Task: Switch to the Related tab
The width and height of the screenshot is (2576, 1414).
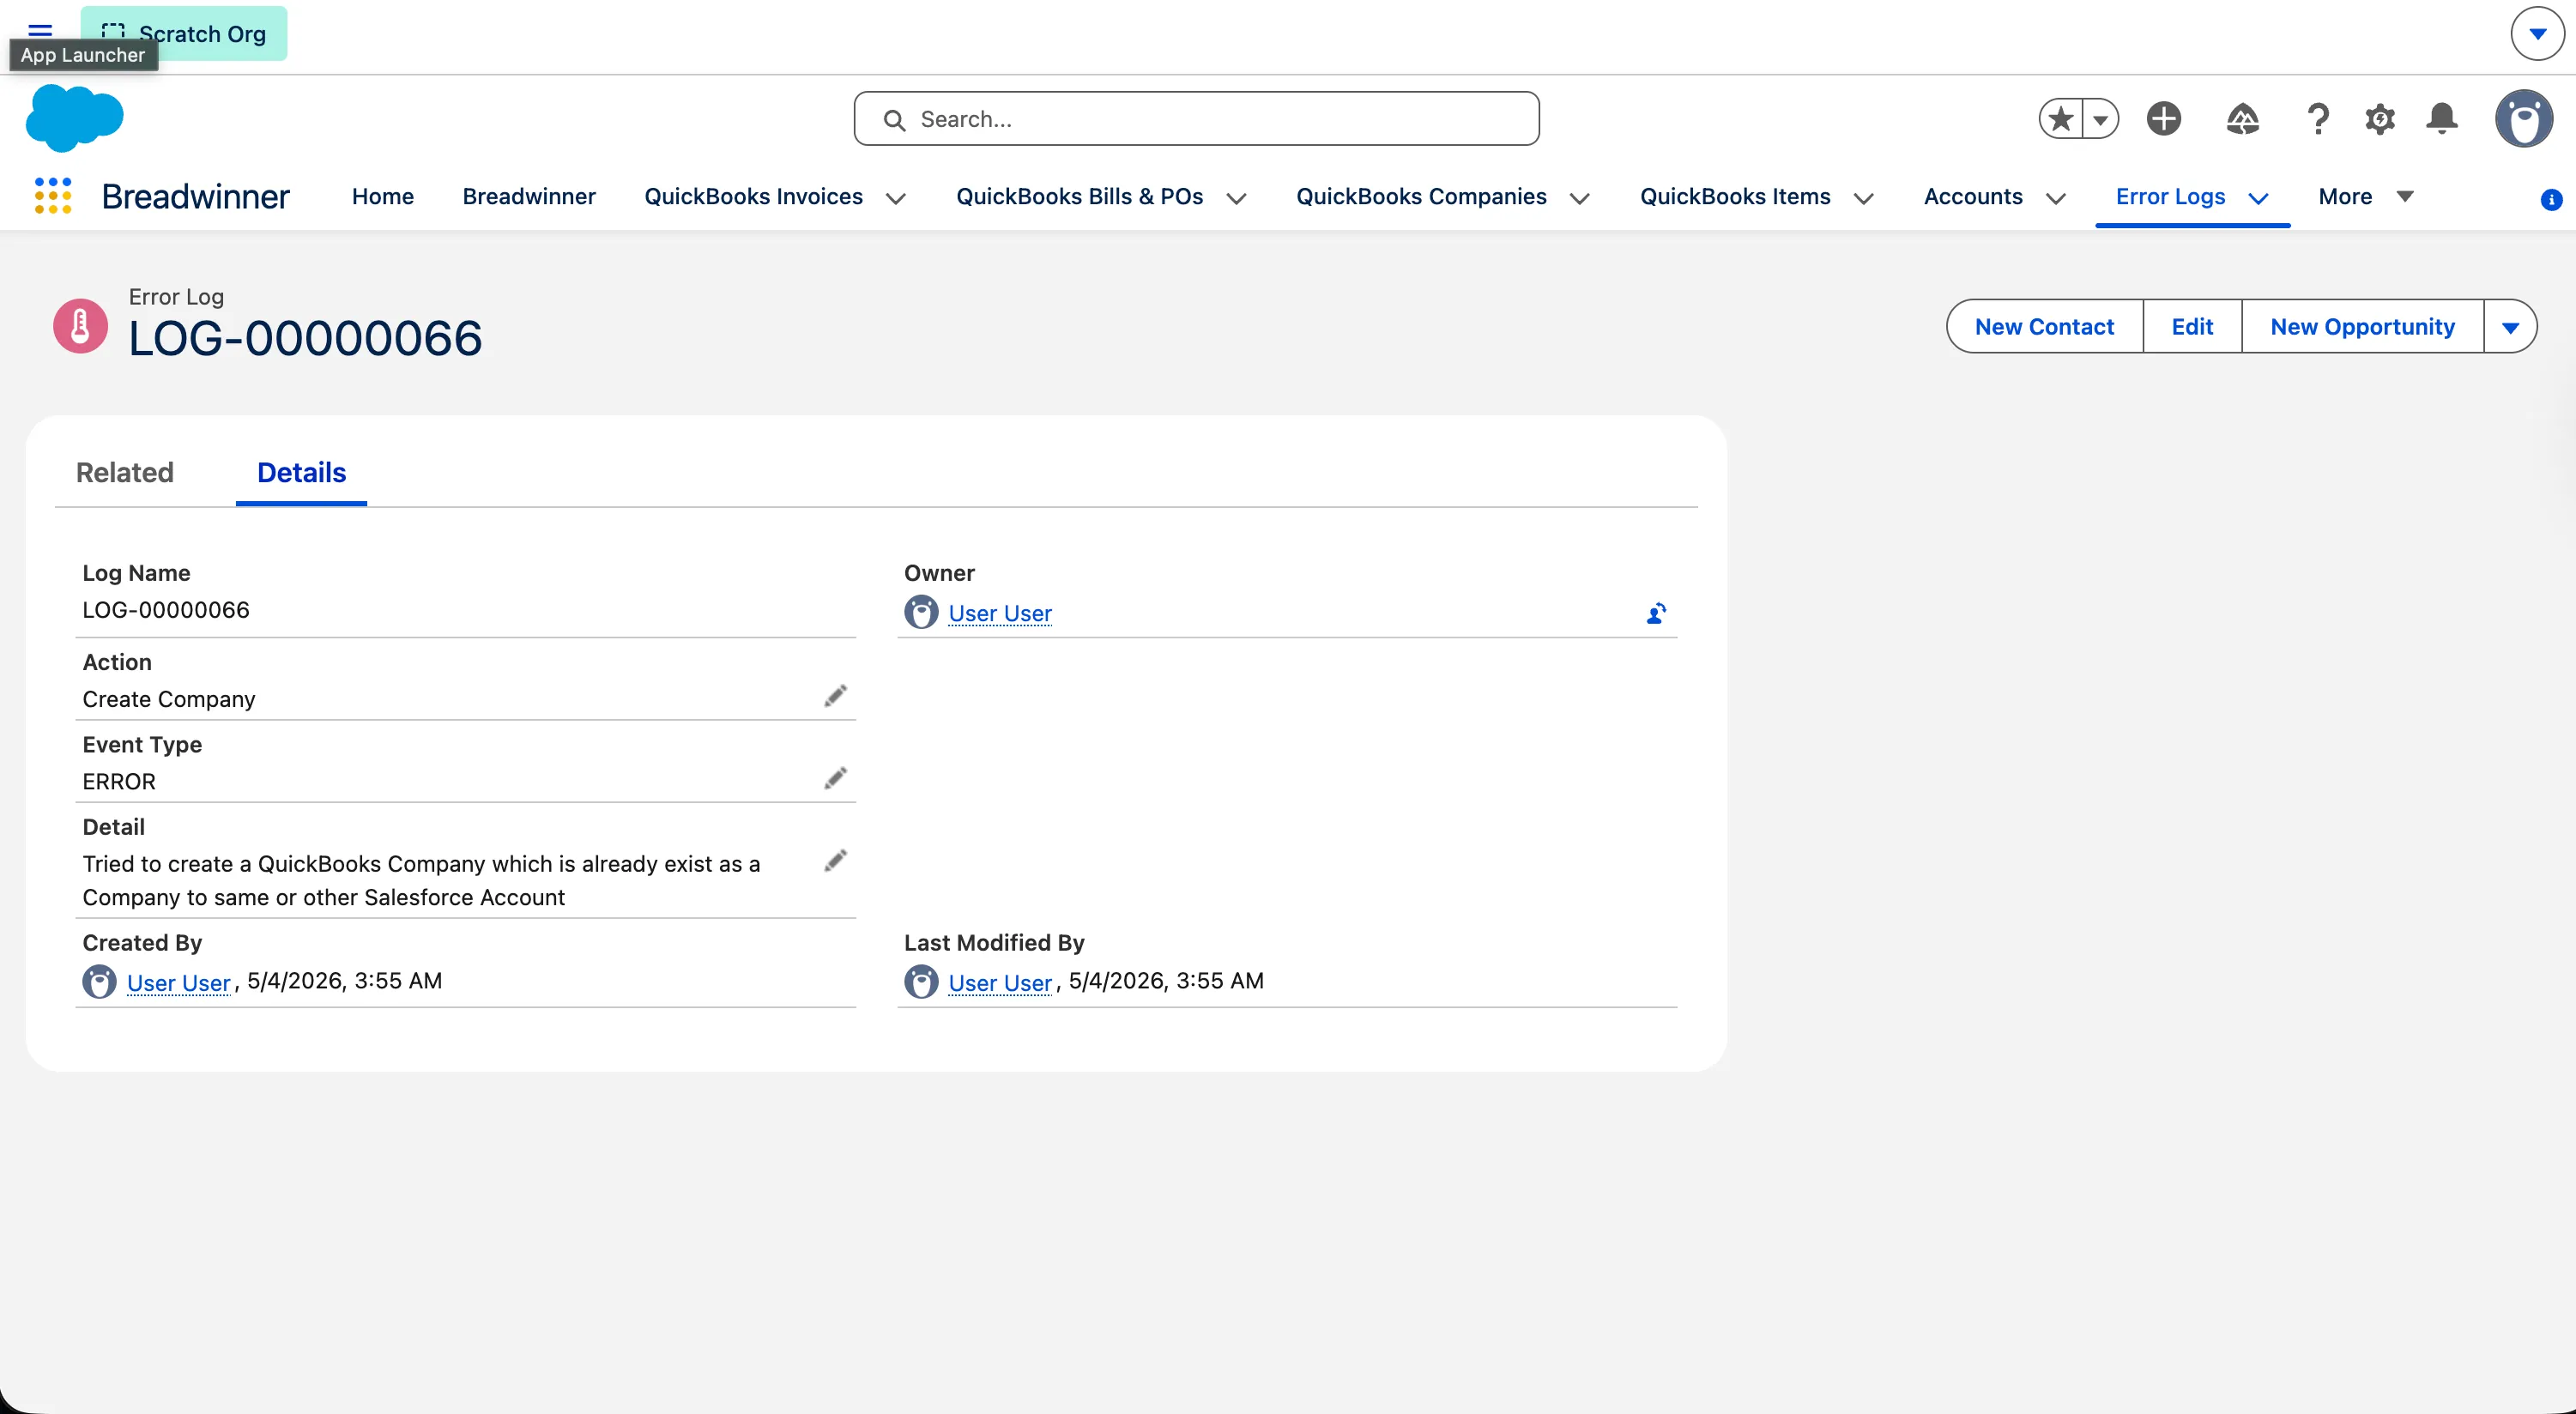Action: tap(125, 473)
